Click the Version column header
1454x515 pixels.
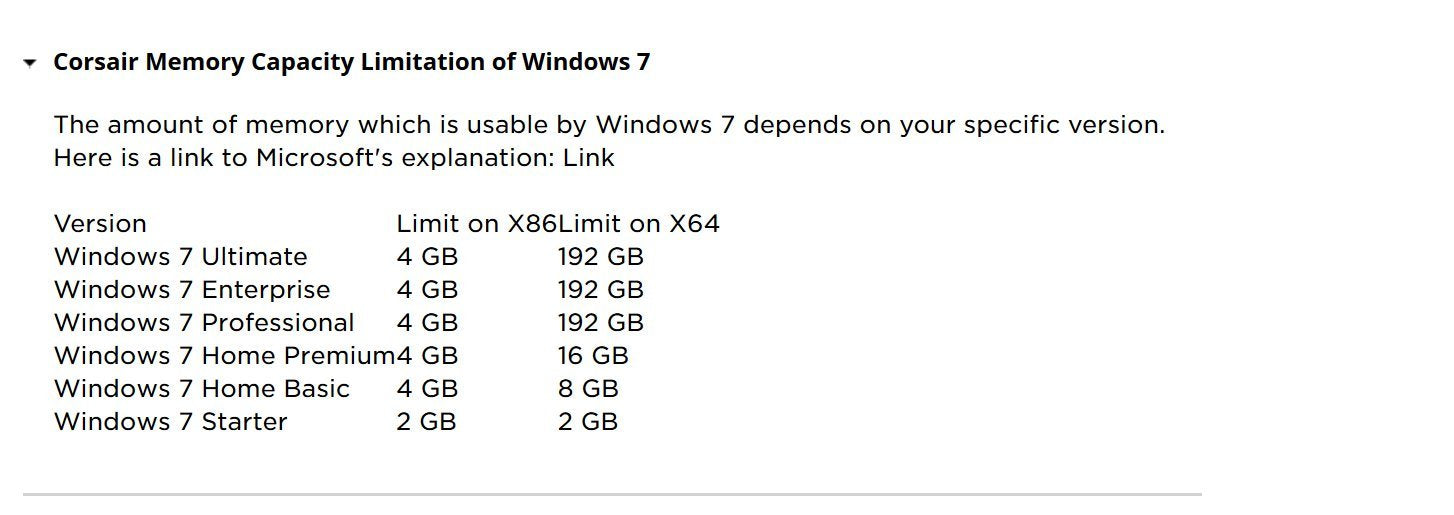click(100, 223)
